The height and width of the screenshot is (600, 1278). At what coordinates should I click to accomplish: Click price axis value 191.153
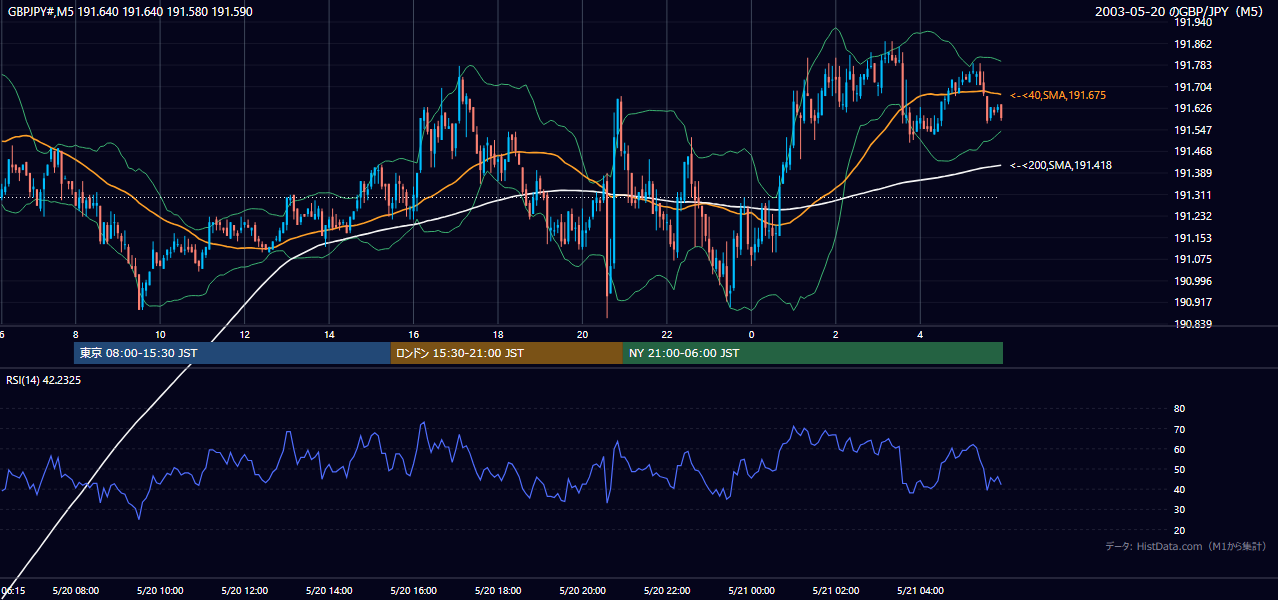click(1193, 238)
